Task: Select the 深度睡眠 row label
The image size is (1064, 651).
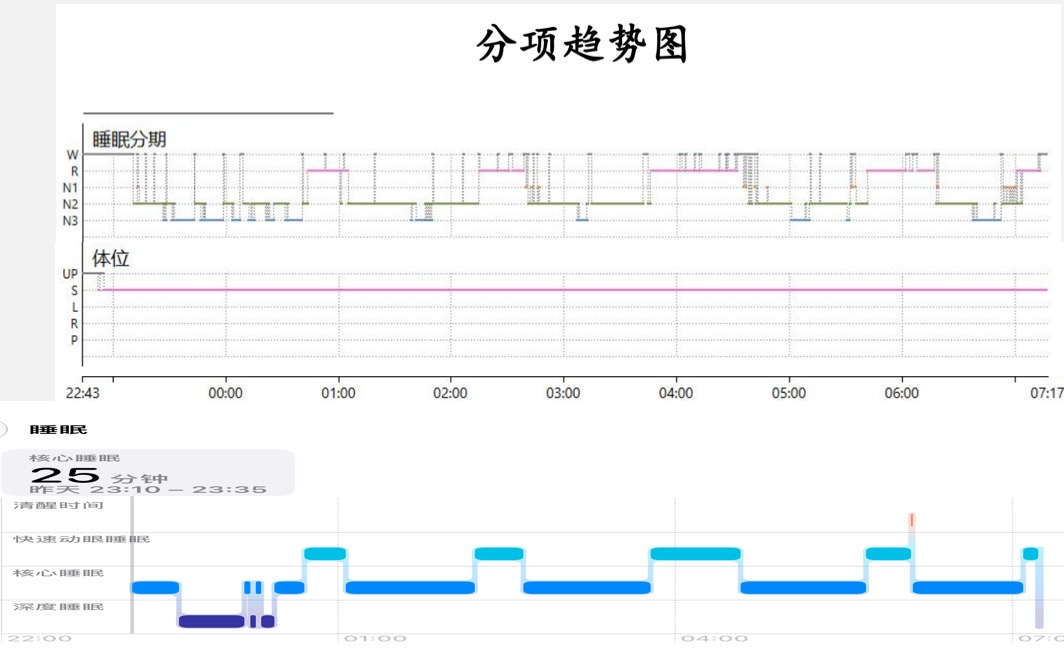Action: [58, 606]
